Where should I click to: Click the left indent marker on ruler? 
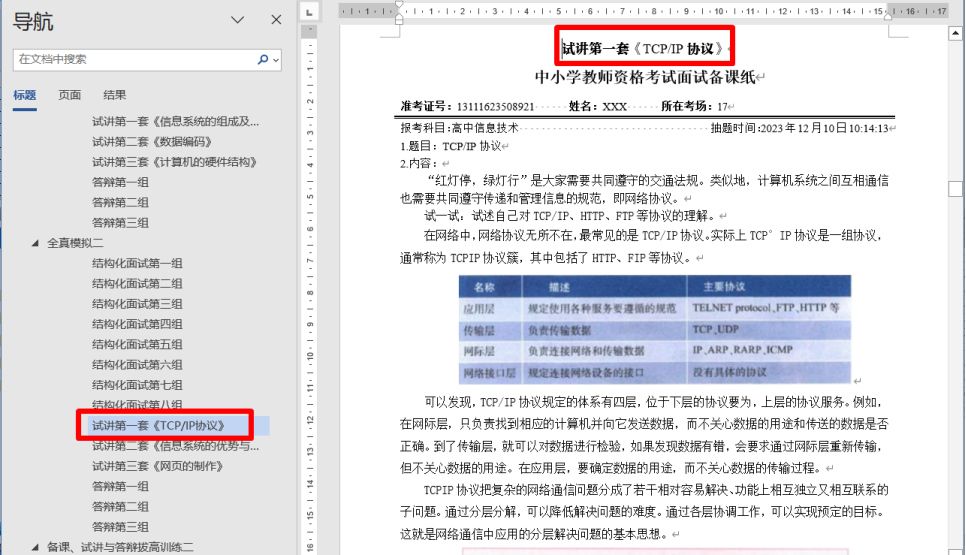pyautogui.click(x=399, y=19)
